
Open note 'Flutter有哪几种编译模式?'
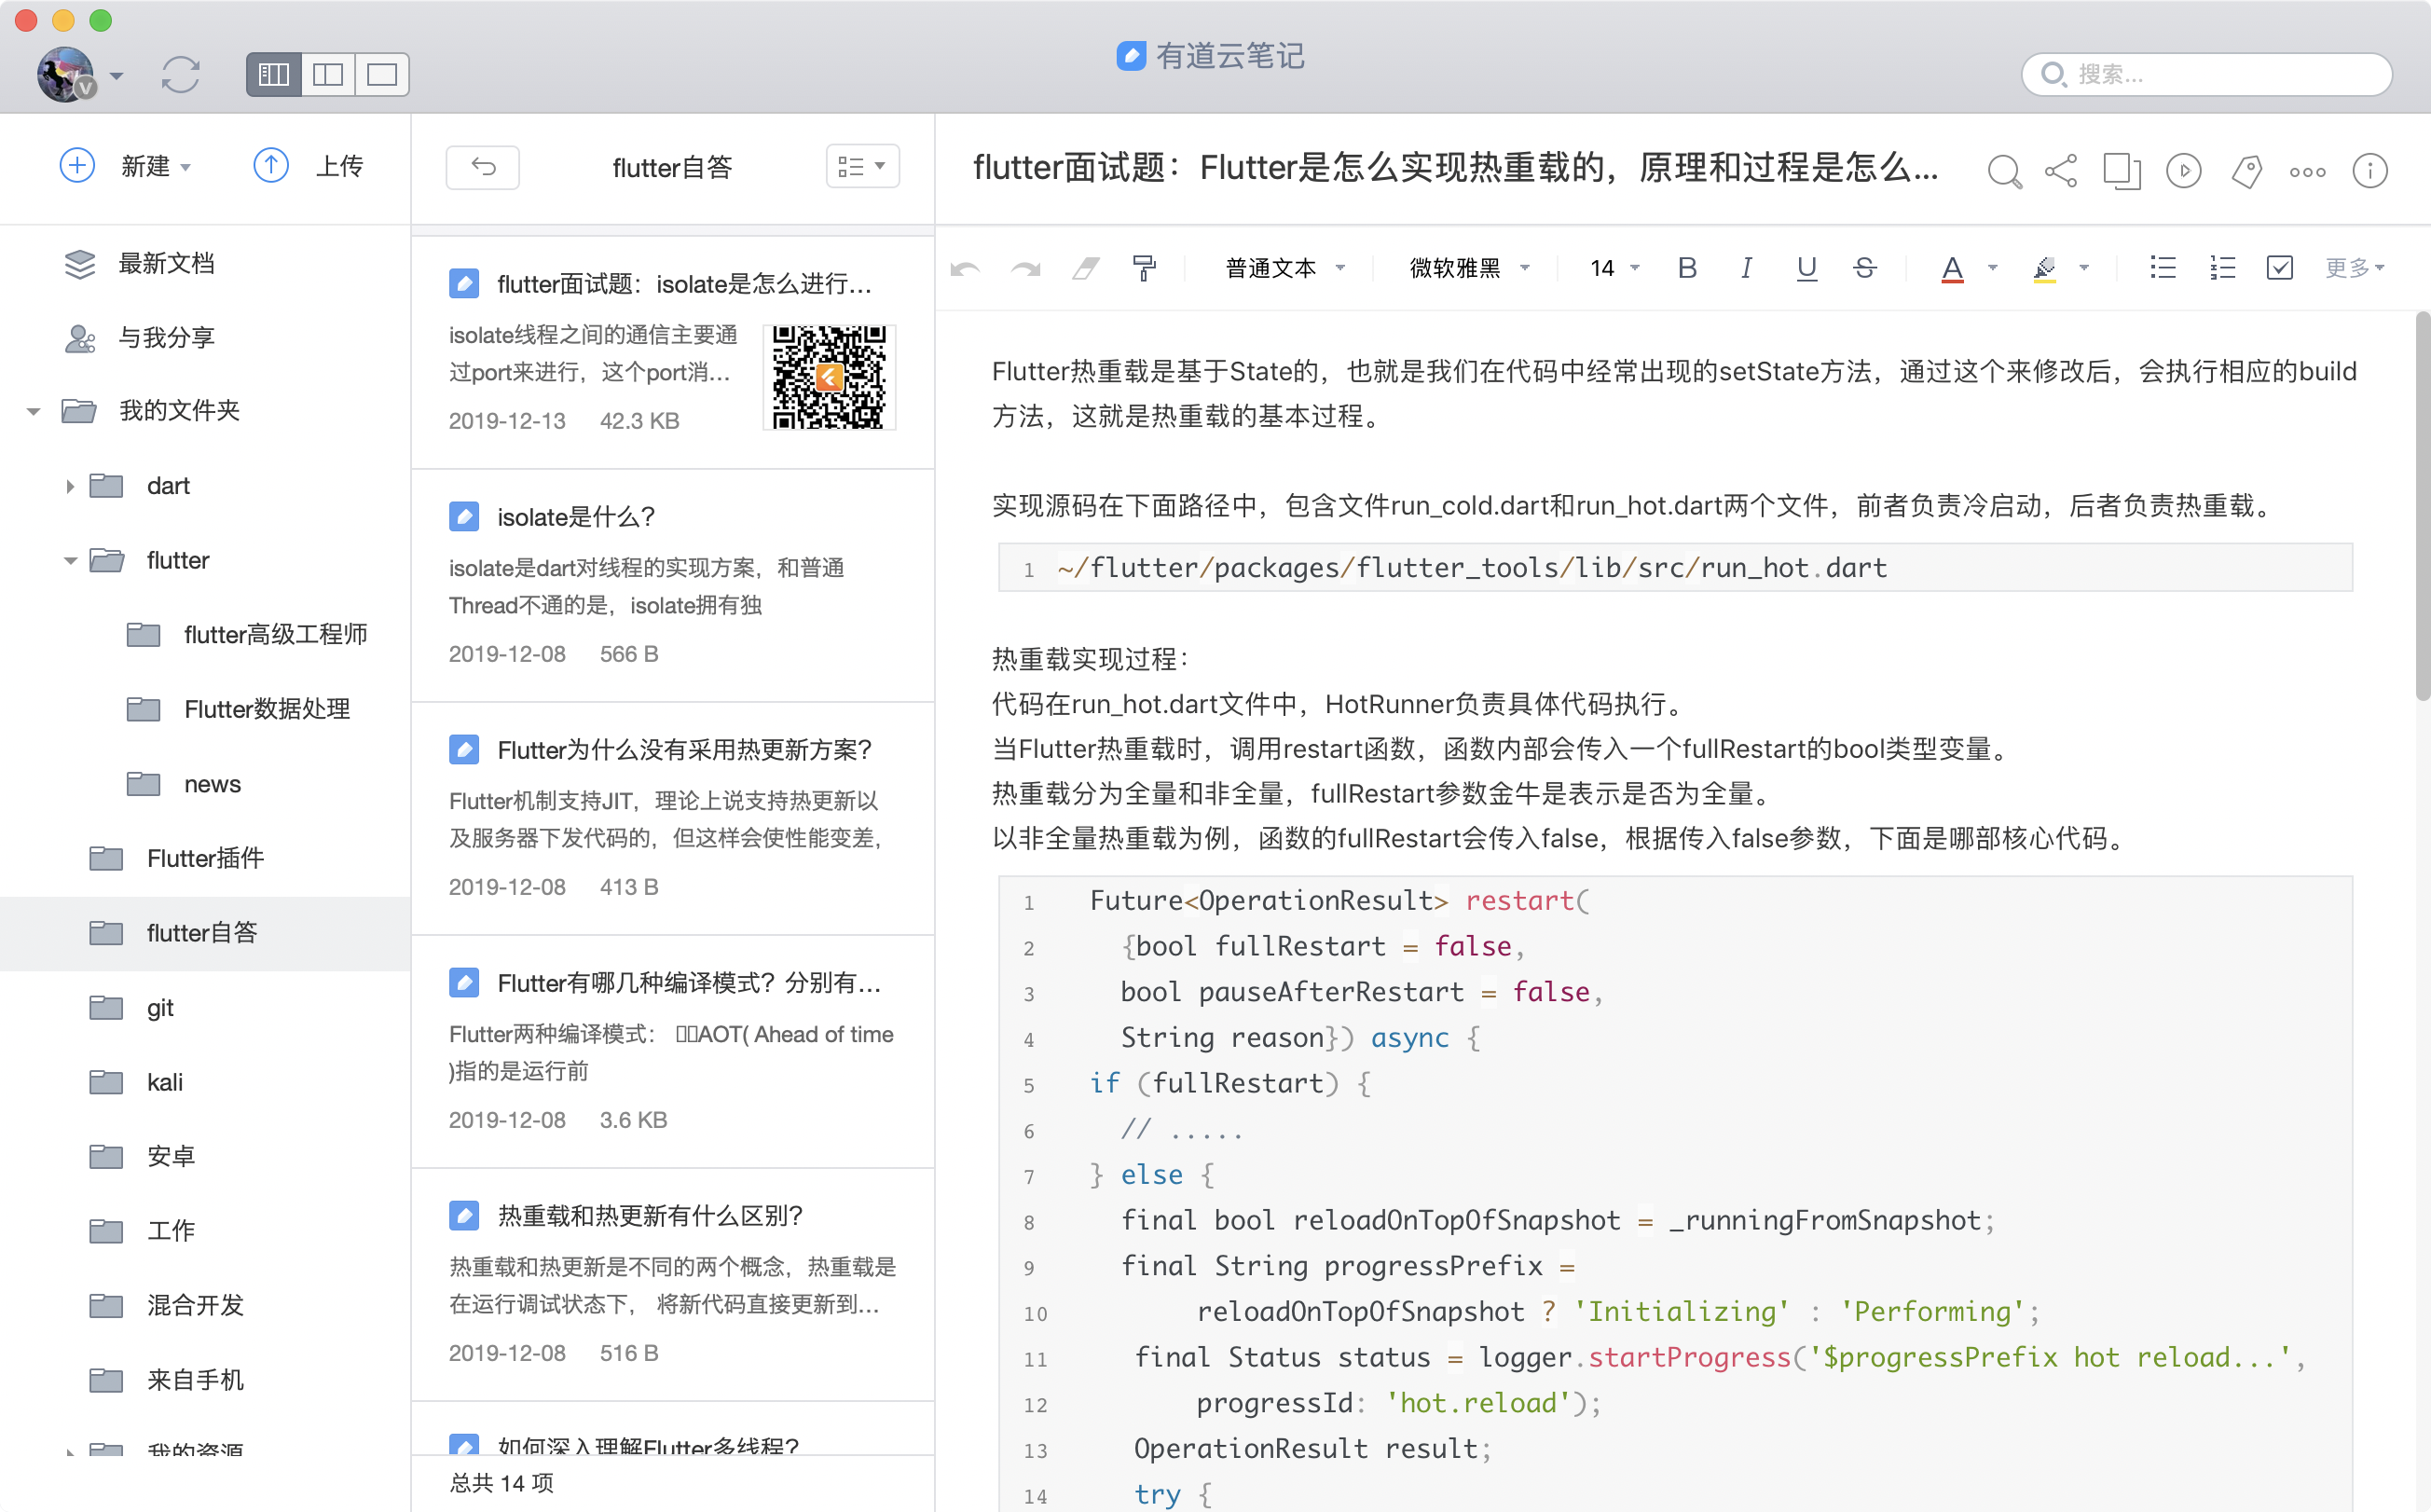[673, 1051]
